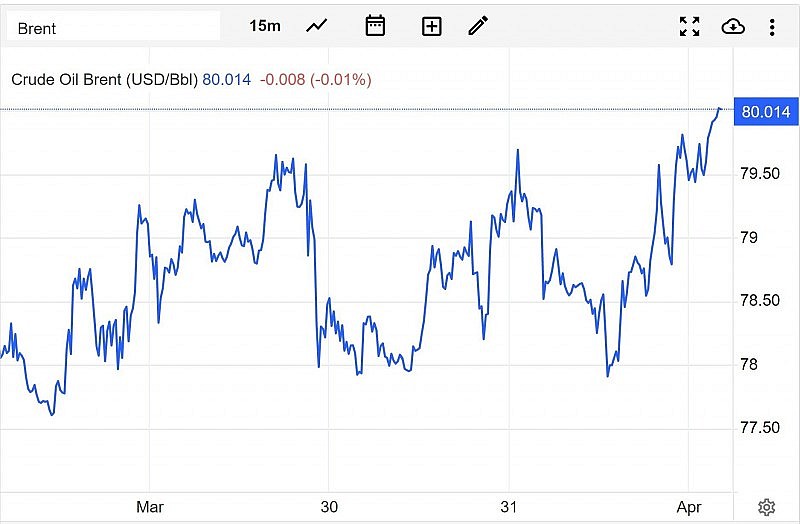Open the three-dot more options menu
This screenshot has width=800, height=524.
click(x=772, y=26)
